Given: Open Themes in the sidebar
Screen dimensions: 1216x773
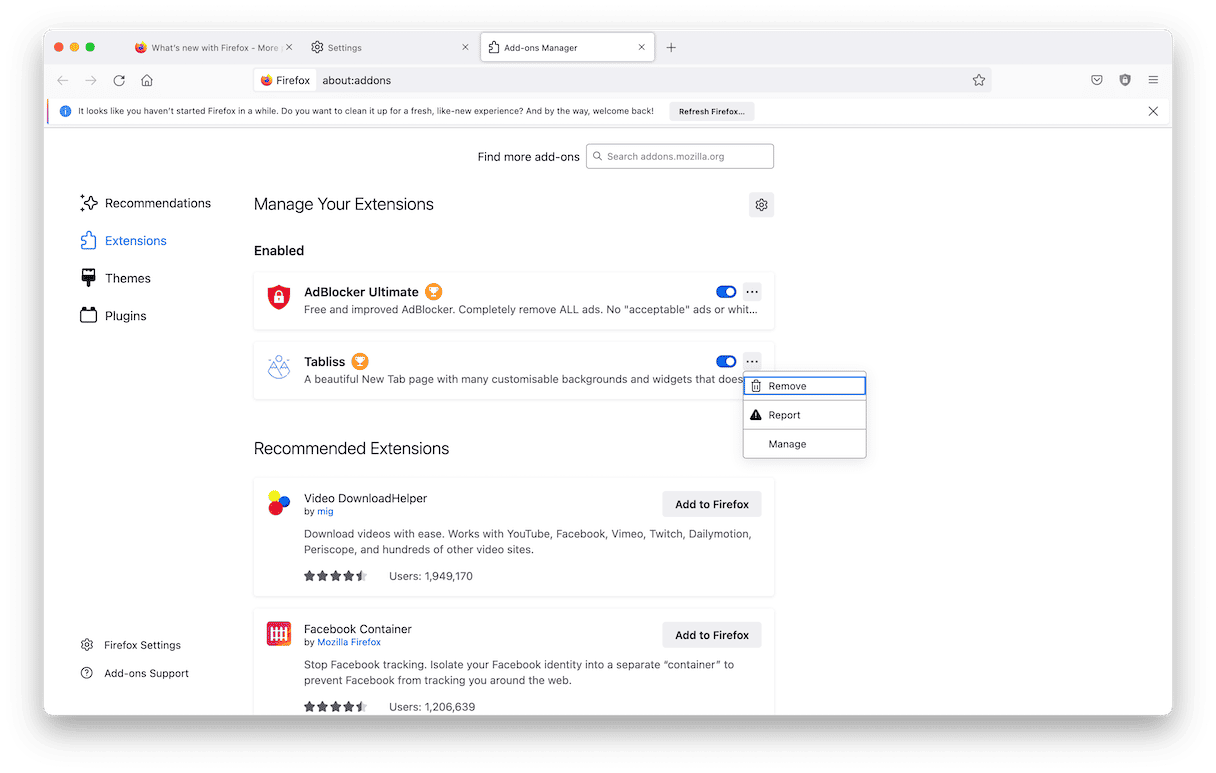Looking at the screenshot, I should (115, 278).
